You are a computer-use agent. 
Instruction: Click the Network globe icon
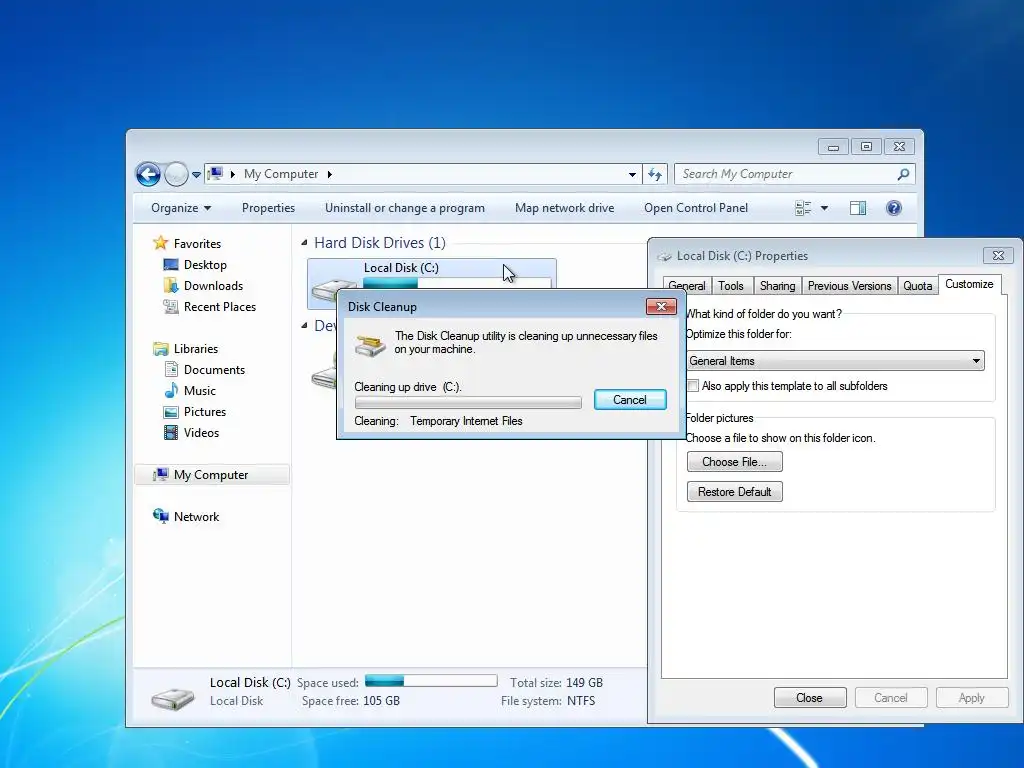pyautogui.click(x=161, y=516)
